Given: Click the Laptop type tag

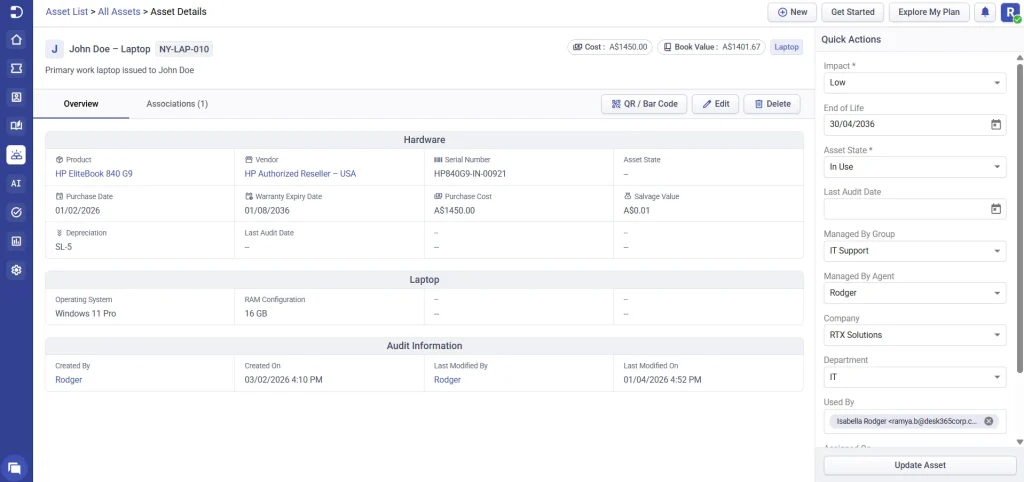Looking at the screenshot, I should (786, 47).
